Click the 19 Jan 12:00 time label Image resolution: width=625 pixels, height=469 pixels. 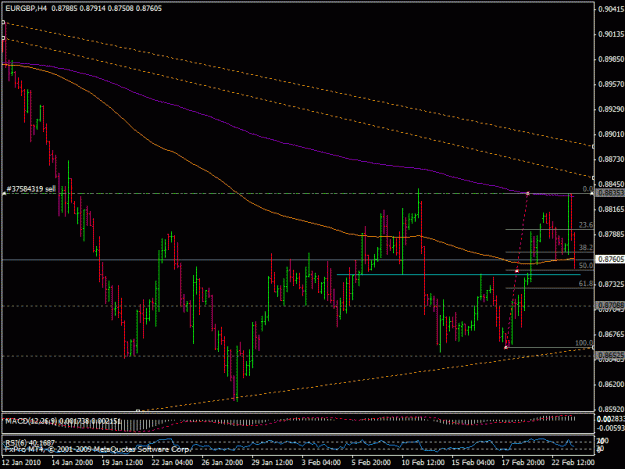pyautogui.click(x=122, y=462)
